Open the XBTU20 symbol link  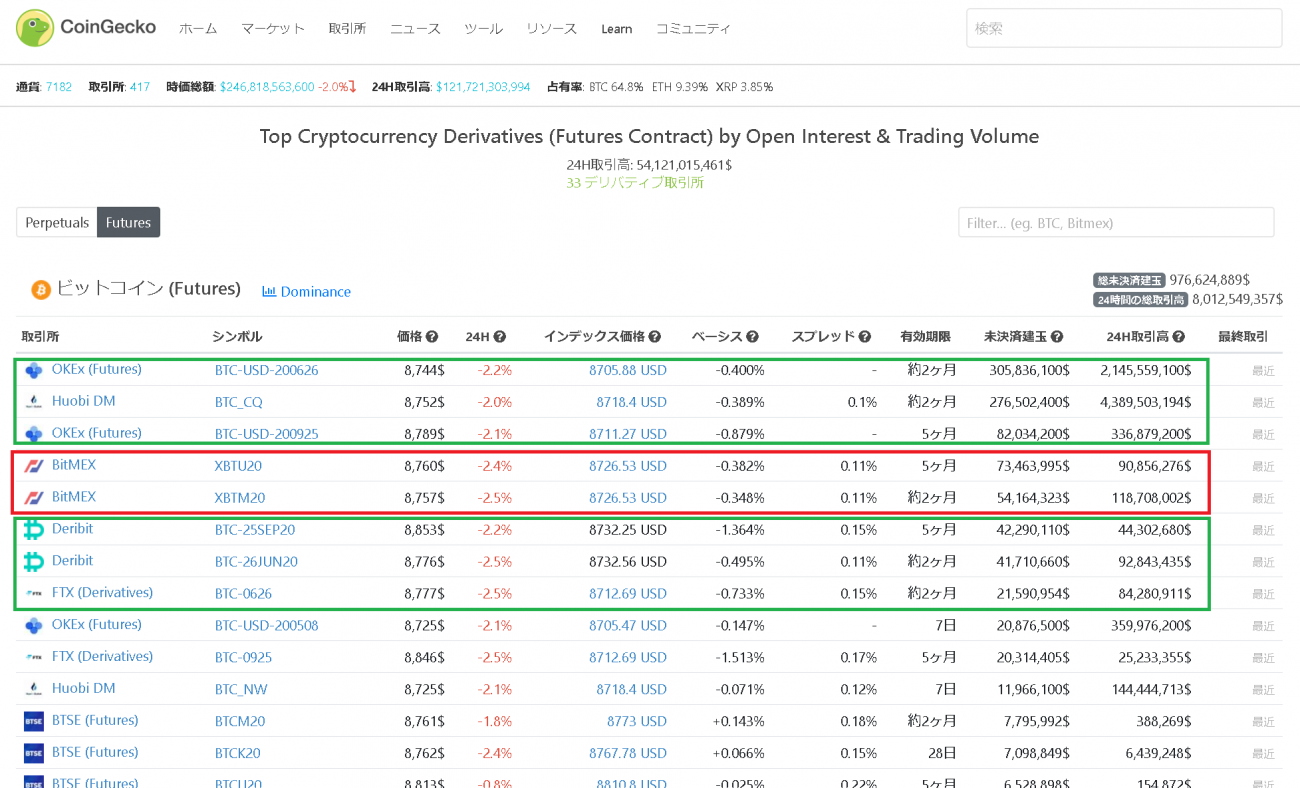tap(238, 466)
